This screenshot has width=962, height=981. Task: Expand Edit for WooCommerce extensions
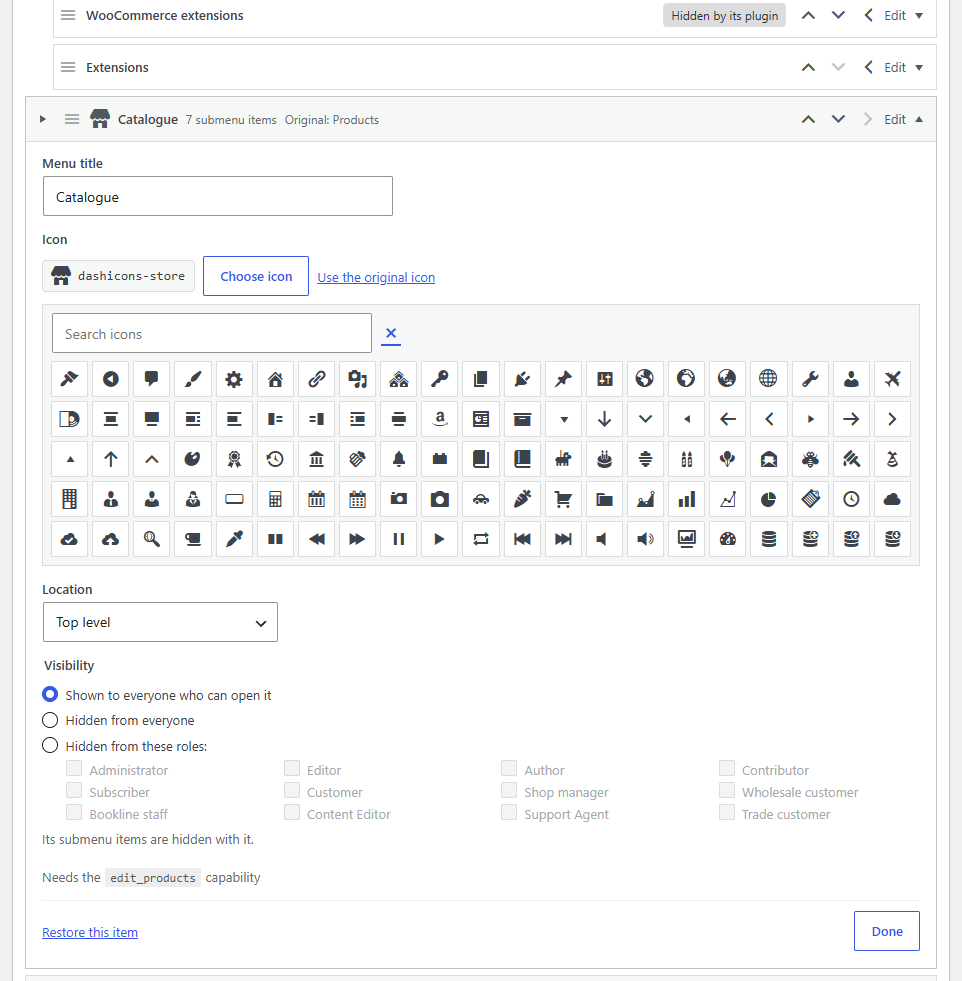coord(903,16)
